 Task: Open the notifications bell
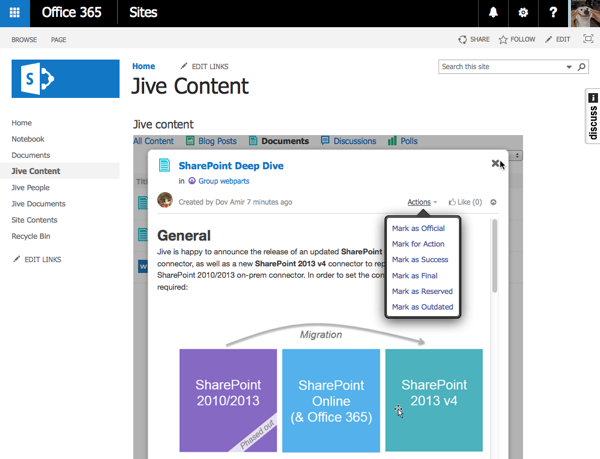(x=493, y=13)
